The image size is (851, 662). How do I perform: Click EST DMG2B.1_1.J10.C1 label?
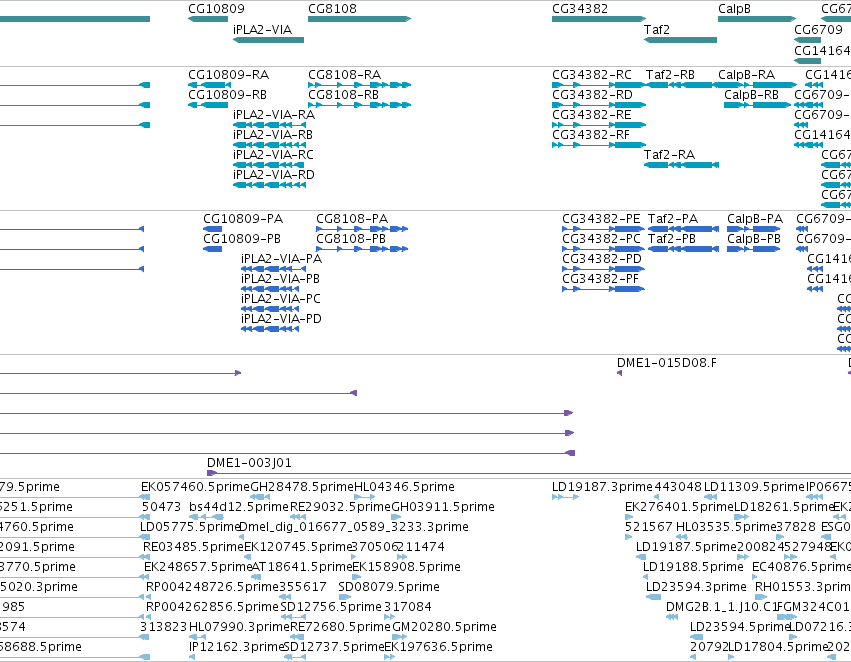point(721,607)
